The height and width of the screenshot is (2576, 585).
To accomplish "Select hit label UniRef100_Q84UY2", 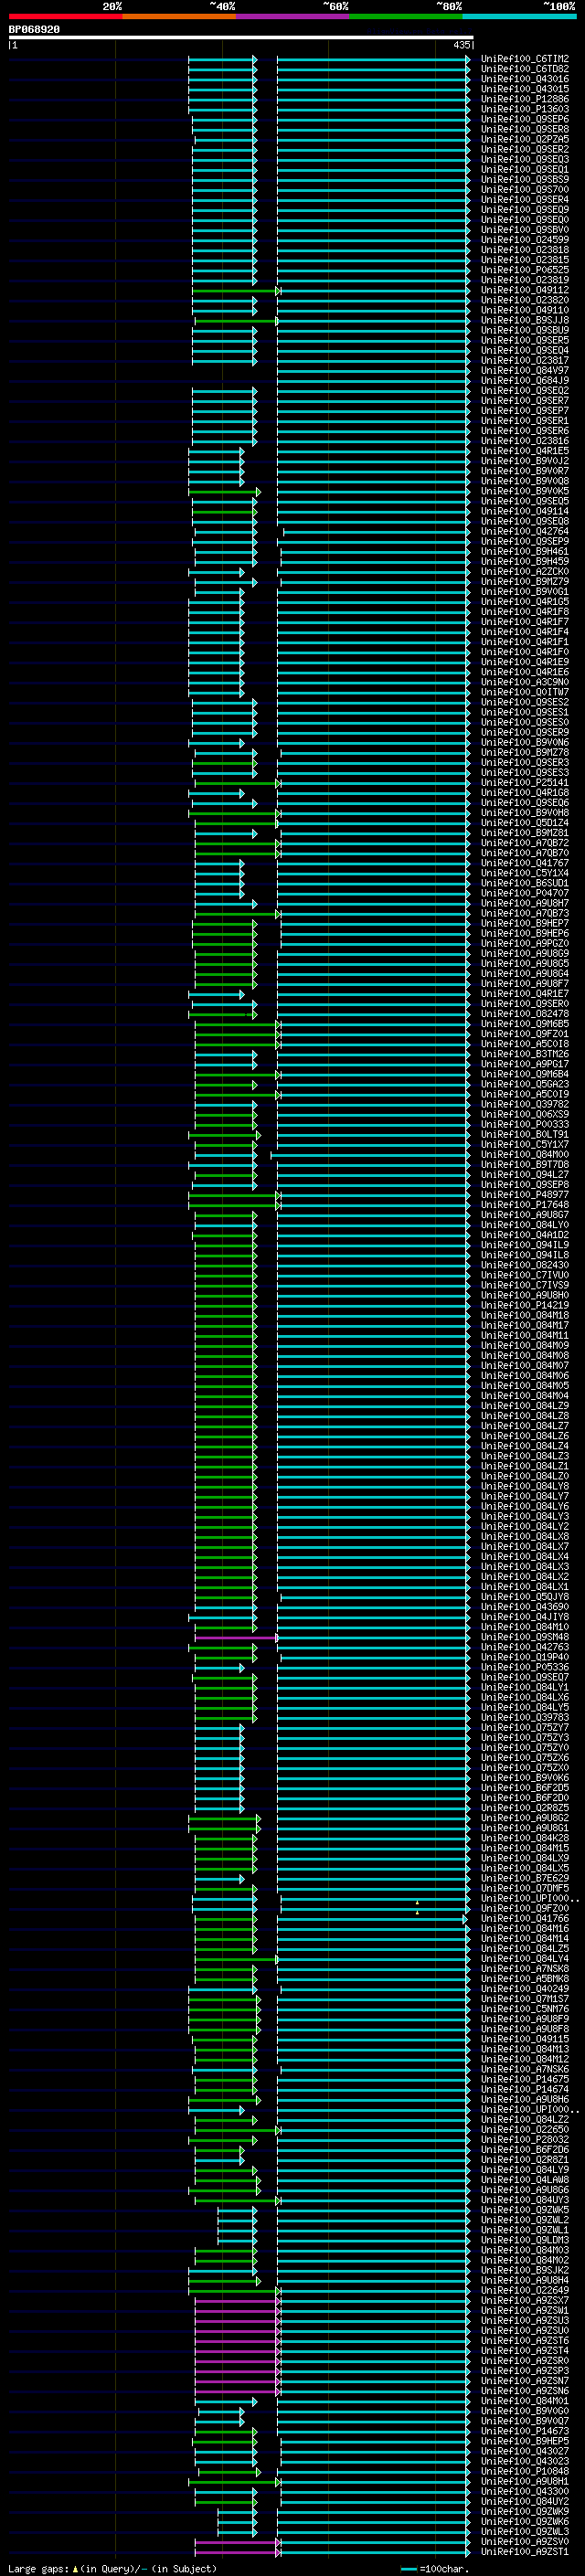I will [x=525, y=2501].
